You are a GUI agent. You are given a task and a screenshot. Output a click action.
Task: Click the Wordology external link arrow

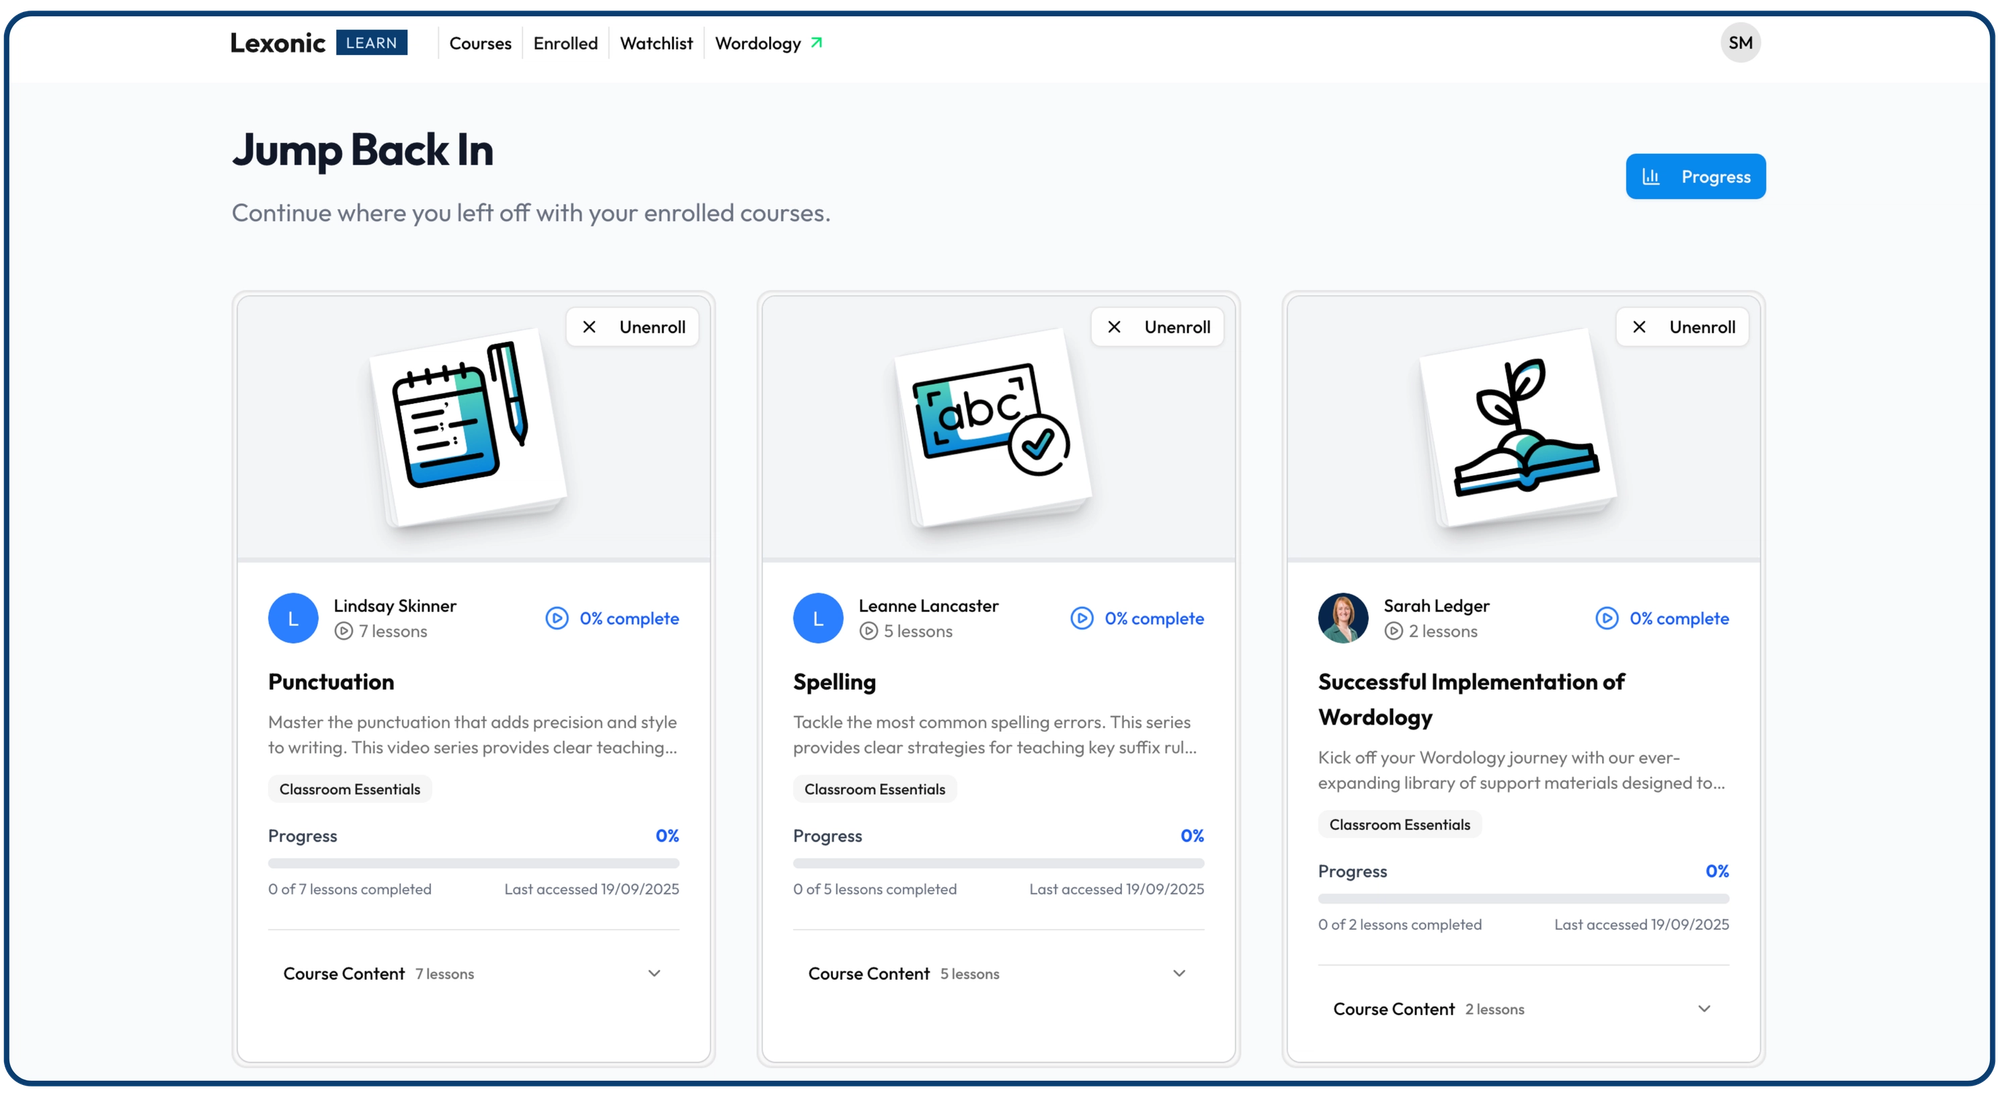(817, 43)
